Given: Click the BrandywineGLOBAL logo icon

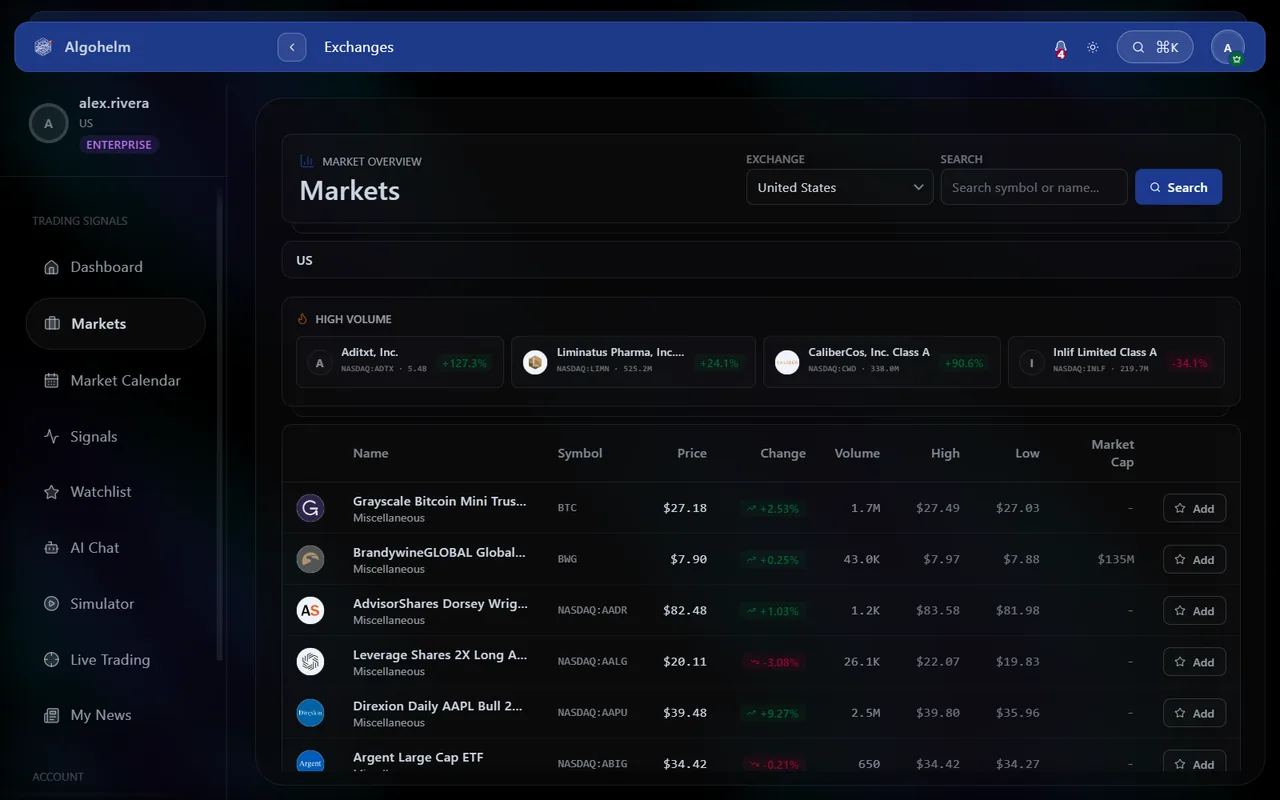Looking at the screenshot, I should (310, 559).
